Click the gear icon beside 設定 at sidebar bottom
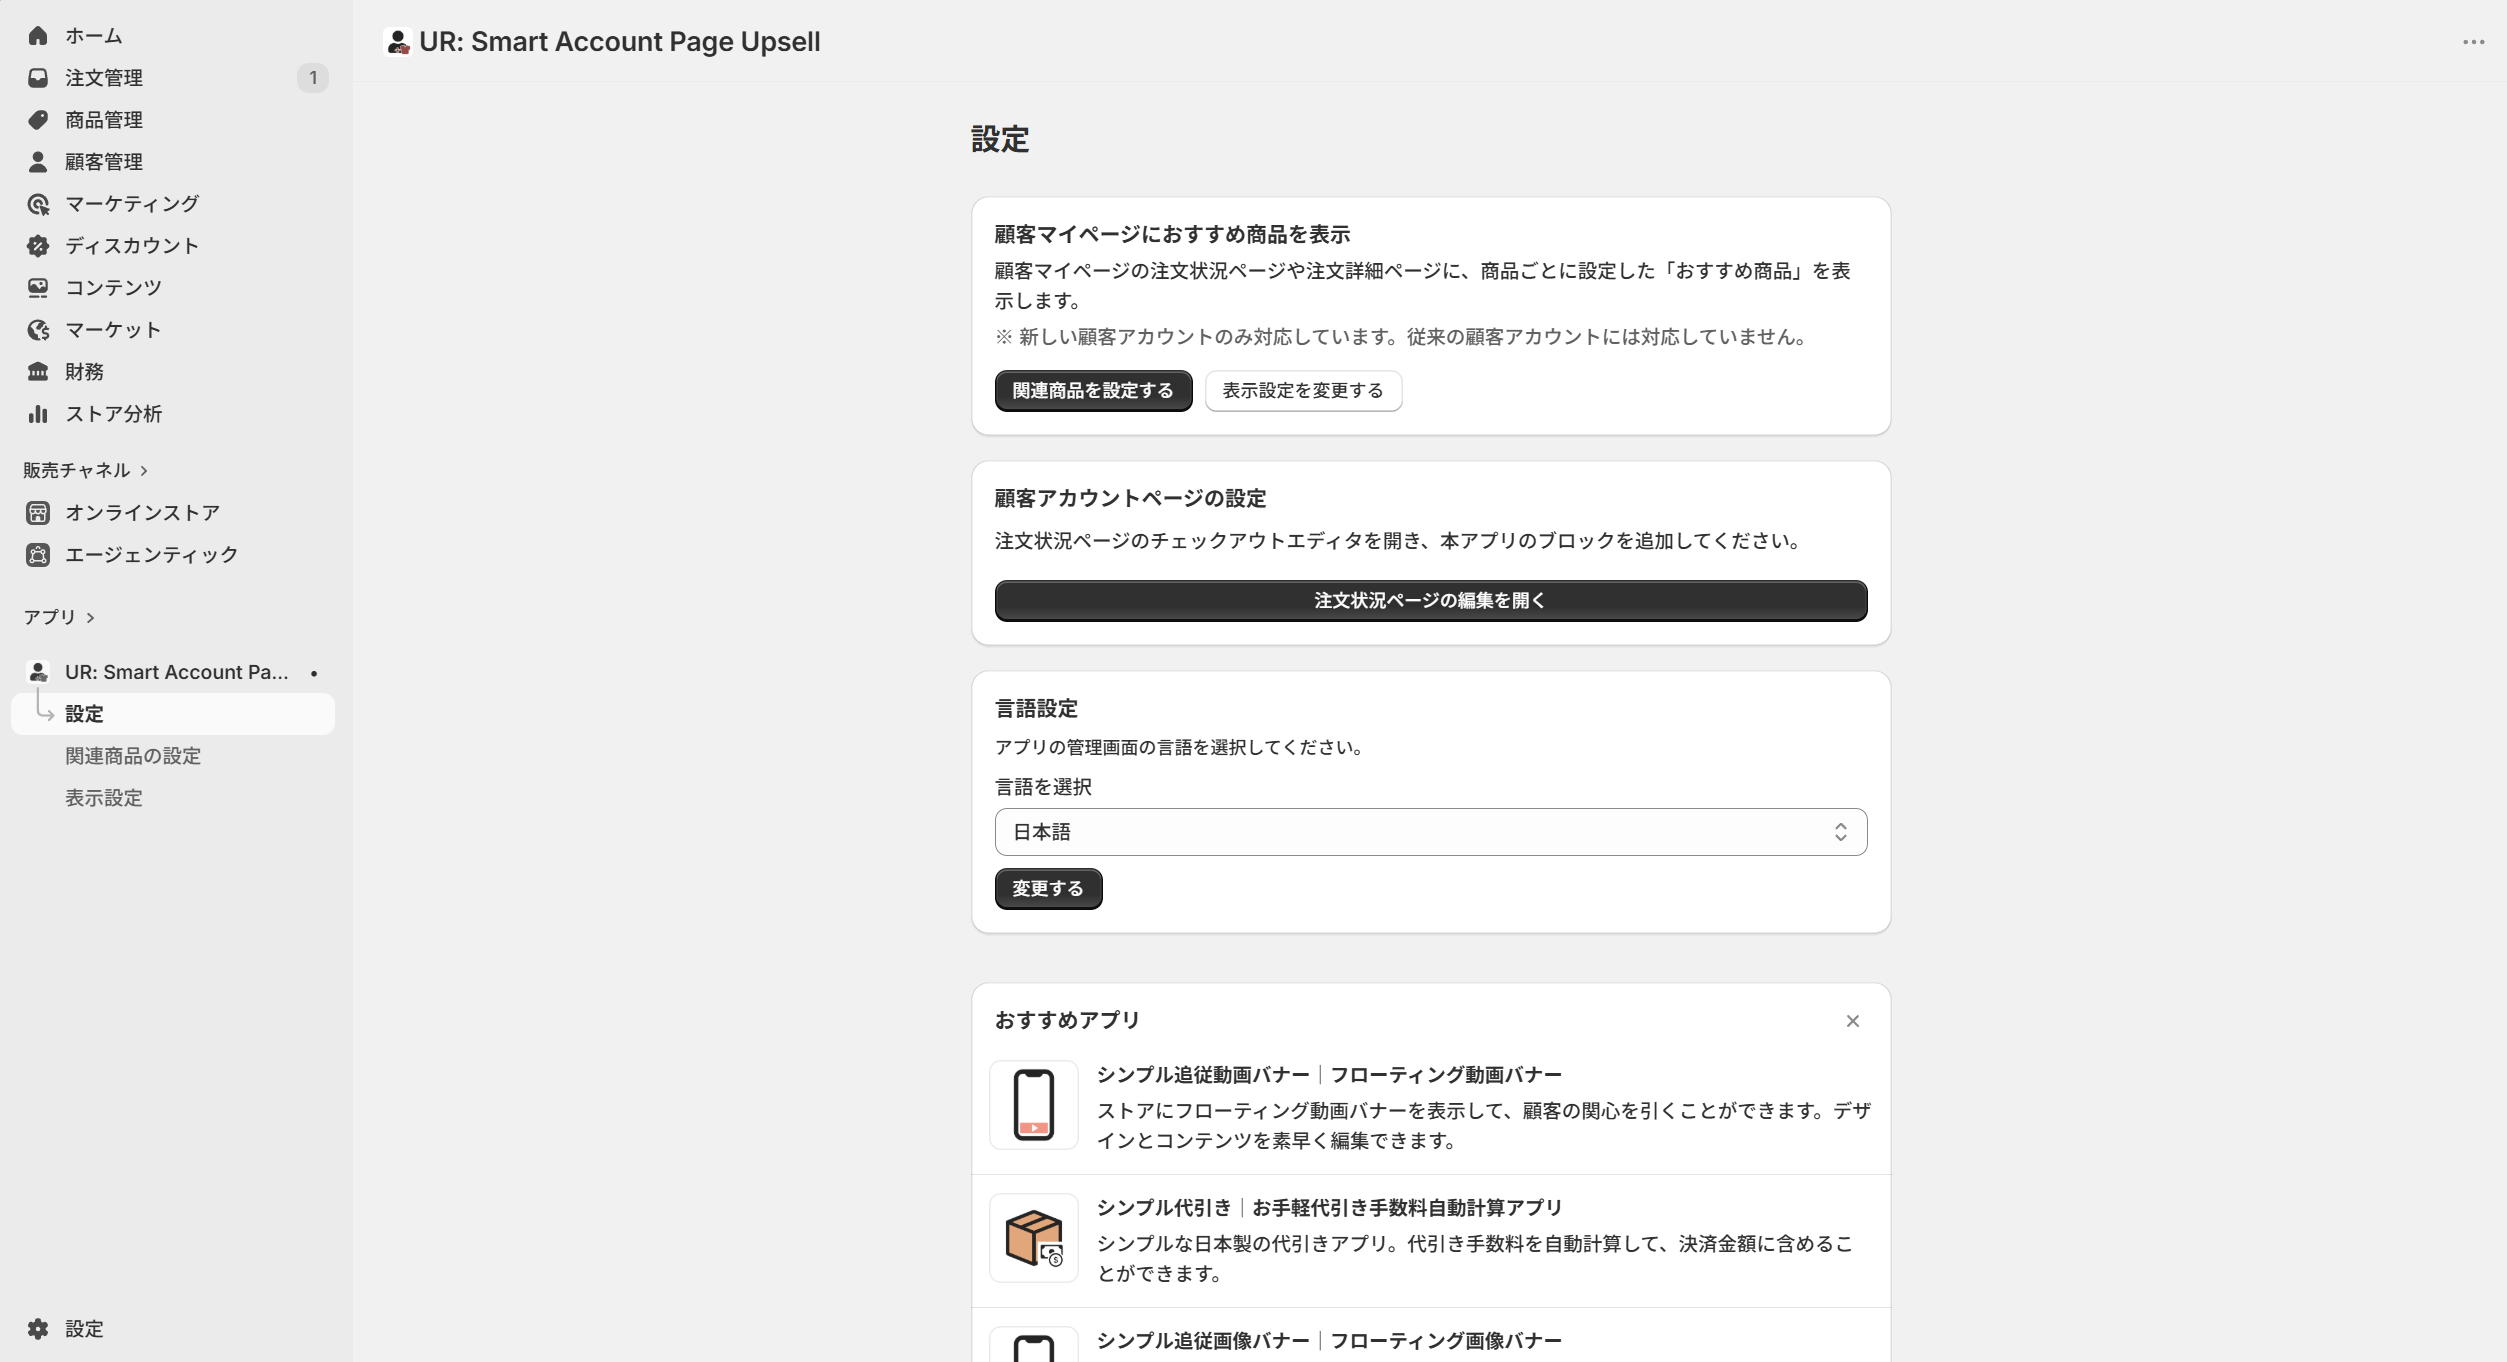Screen dimensions: 2507x1362 click(x=38, y=1329)
